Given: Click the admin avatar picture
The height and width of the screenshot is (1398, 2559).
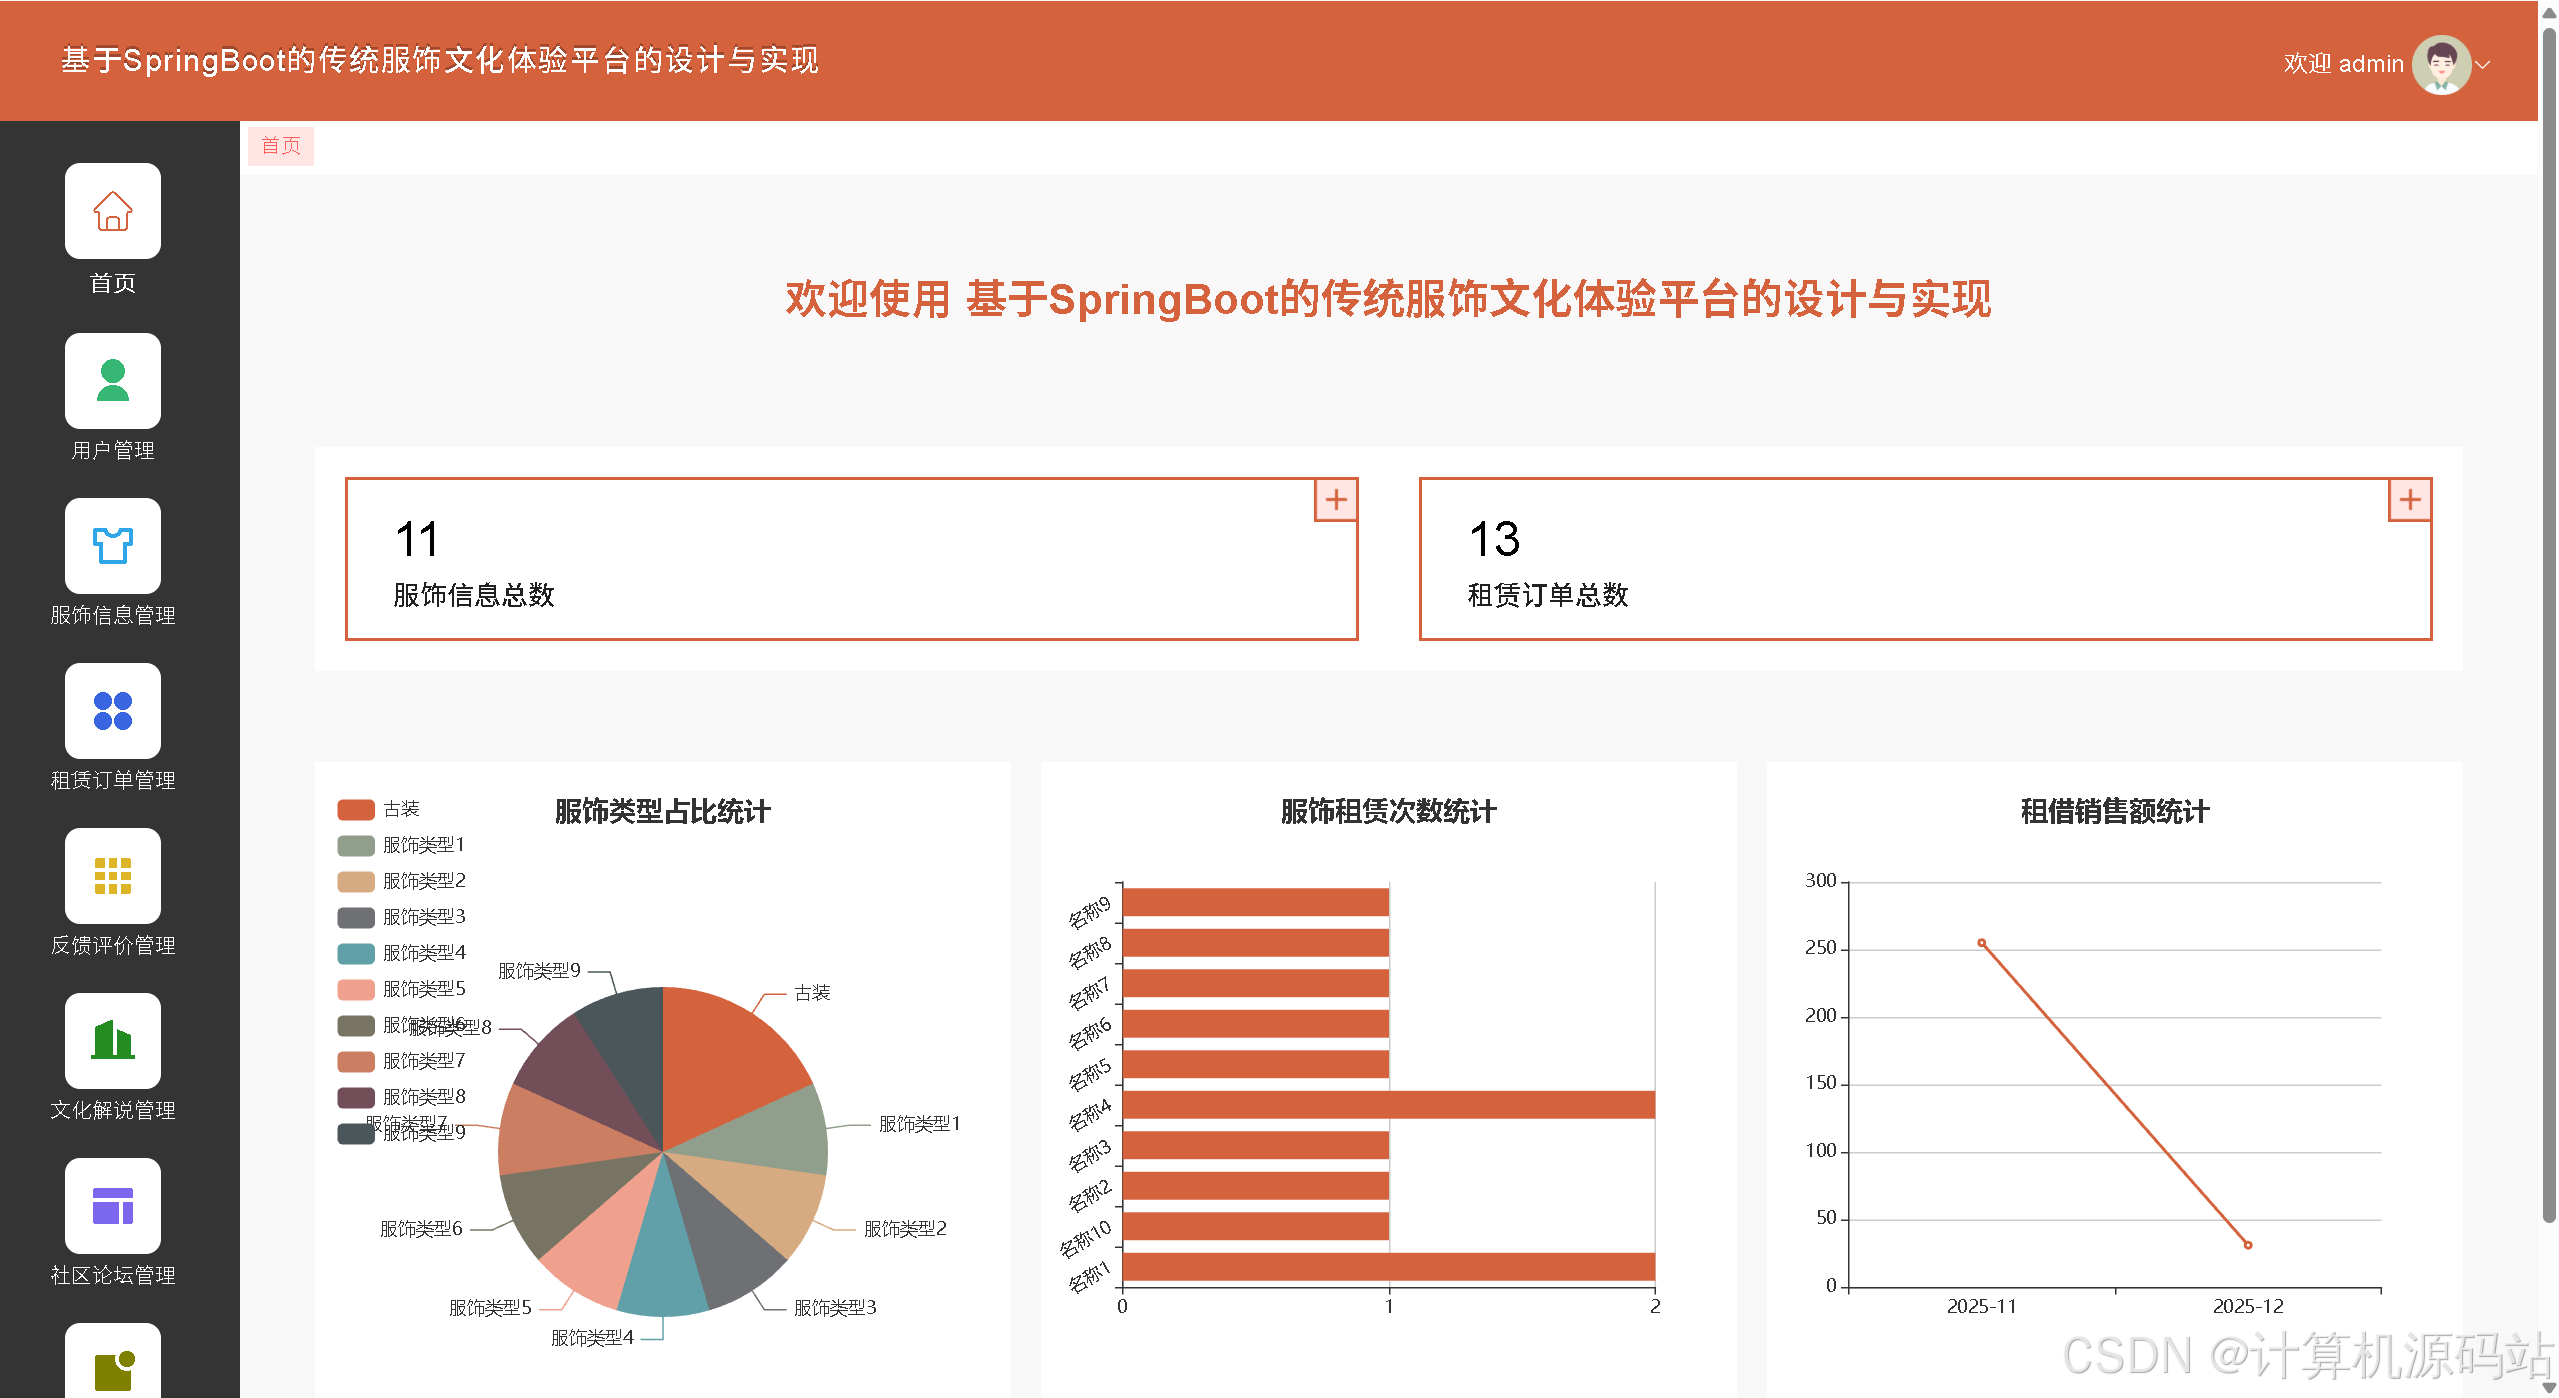Looking at the screenshot, I should pos(2441,64).
